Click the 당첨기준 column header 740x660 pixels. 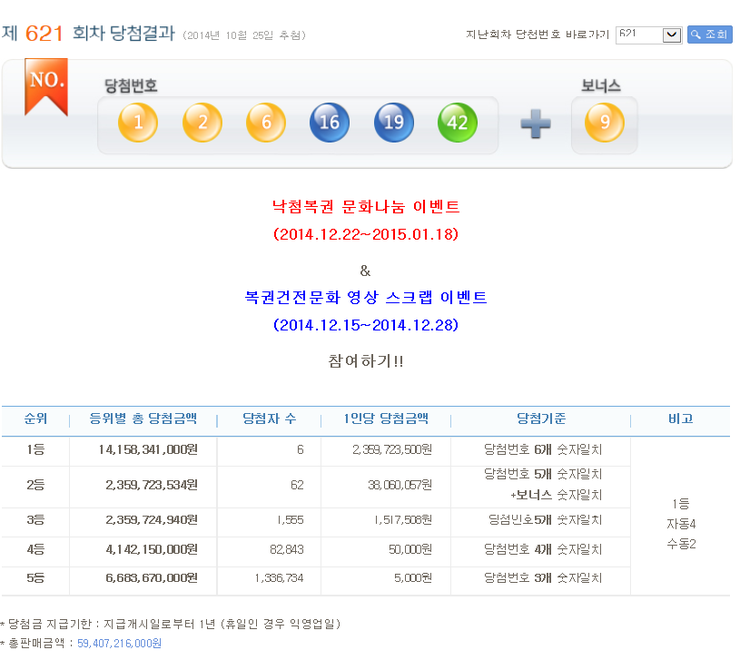(541, 419)
